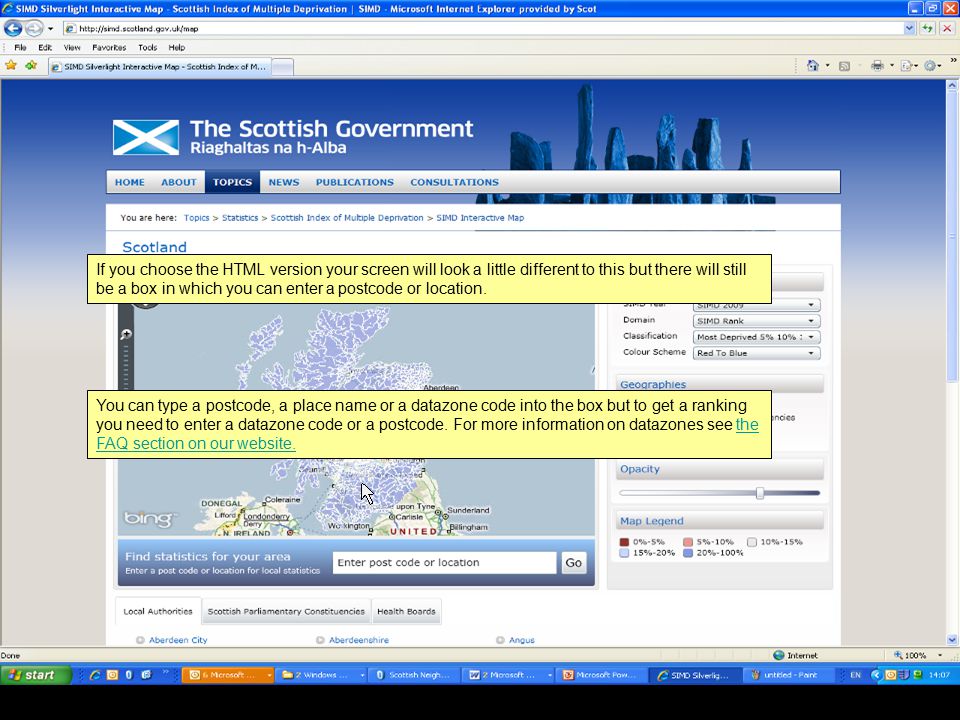Click the Scottish Government saltire logo
960x720 pixels.
coord(146,137)
